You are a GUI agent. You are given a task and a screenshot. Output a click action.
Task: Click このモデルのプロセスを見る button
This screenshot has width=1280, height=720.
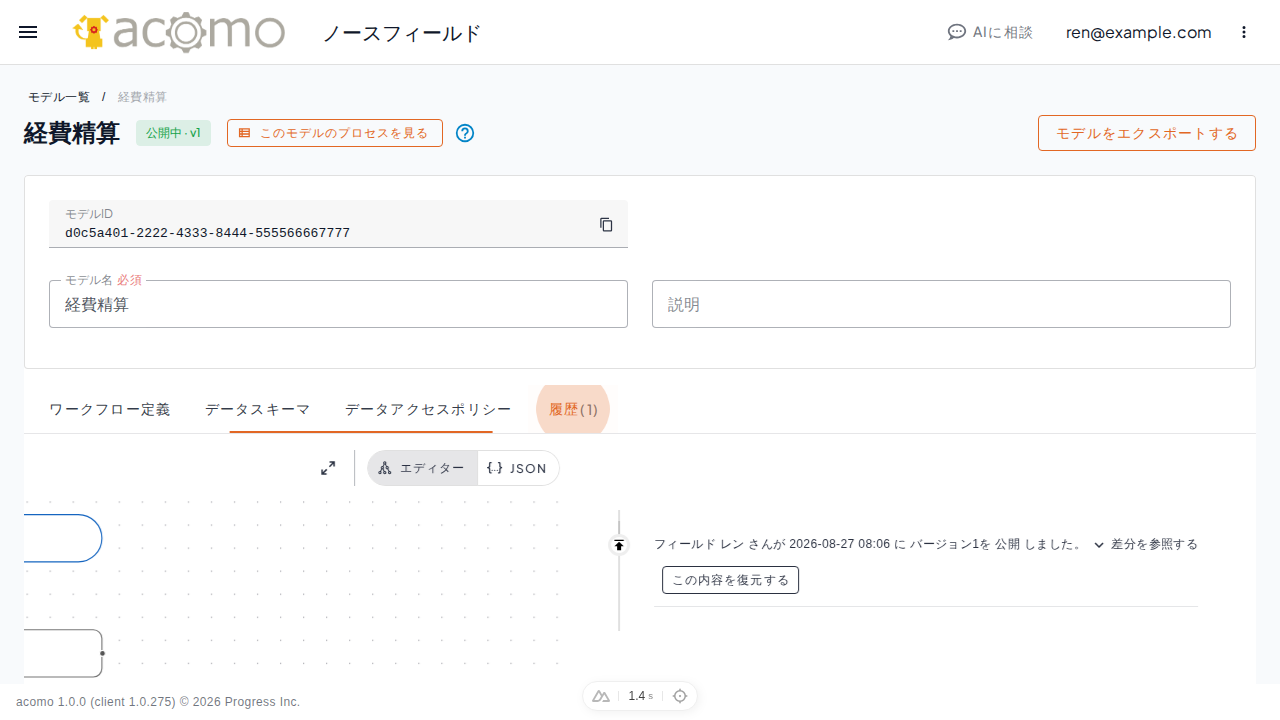pos(335,133)
